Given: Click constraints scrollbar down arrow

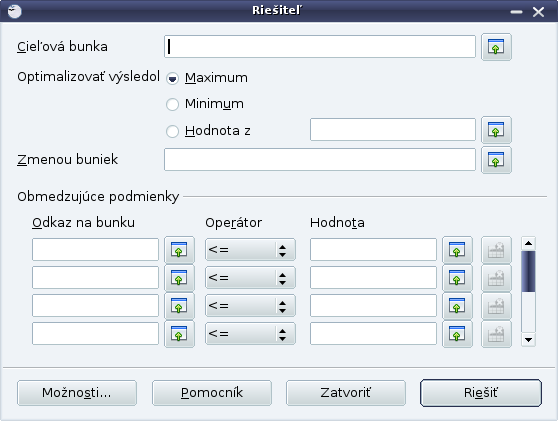Looking at the screenshot, I should pyautogui.click(x=528, y=340).
